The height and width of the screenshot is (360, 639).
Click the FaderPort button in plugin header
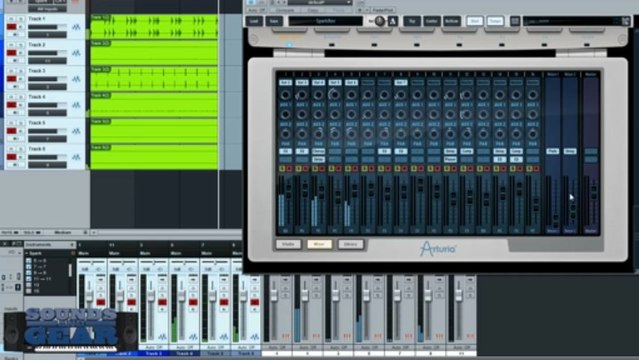pyautogui.click(x=383, y=10)
